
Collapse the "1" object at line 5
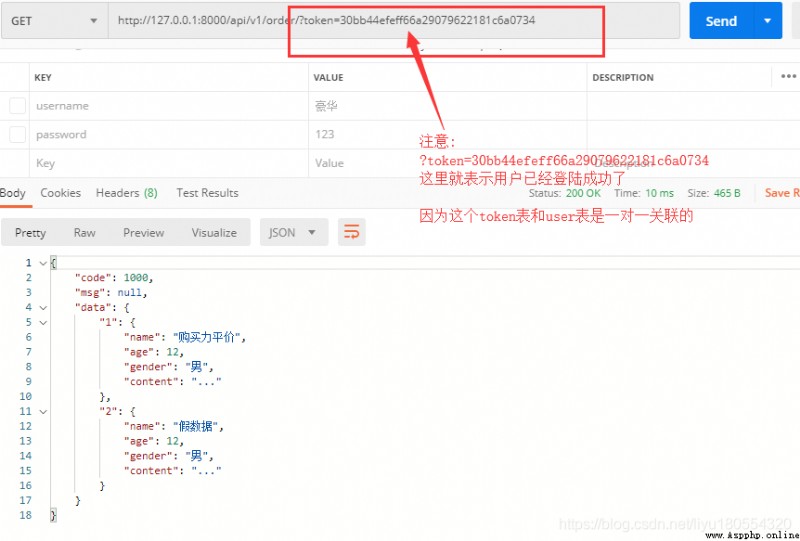pos(43,323)
